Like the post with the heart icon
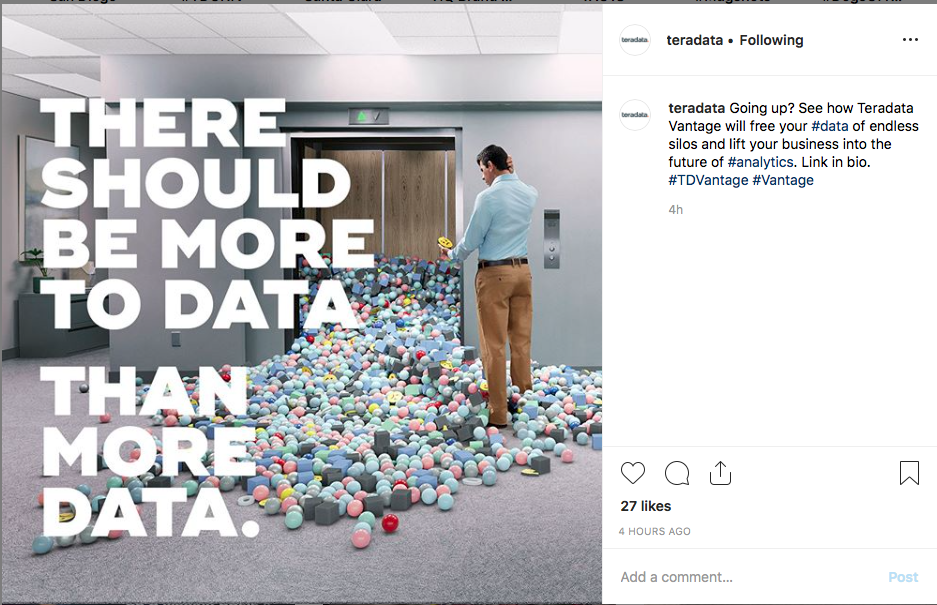 coord(633,473)
